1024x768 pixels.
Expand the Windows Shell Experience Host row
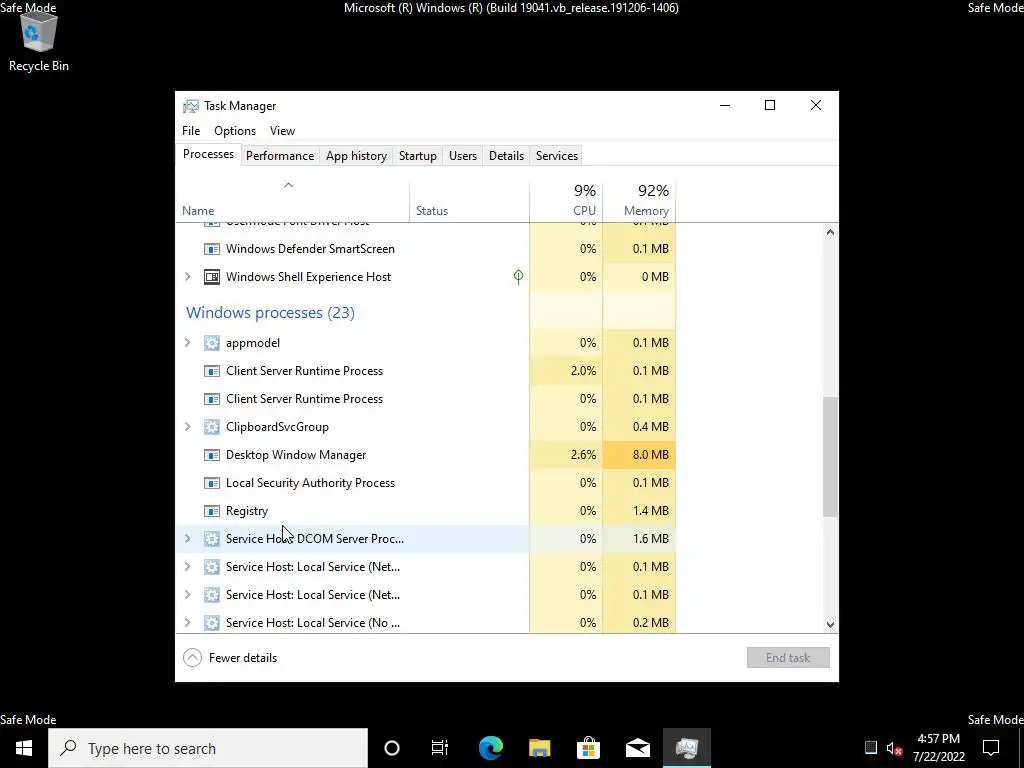tap(188, 277)
